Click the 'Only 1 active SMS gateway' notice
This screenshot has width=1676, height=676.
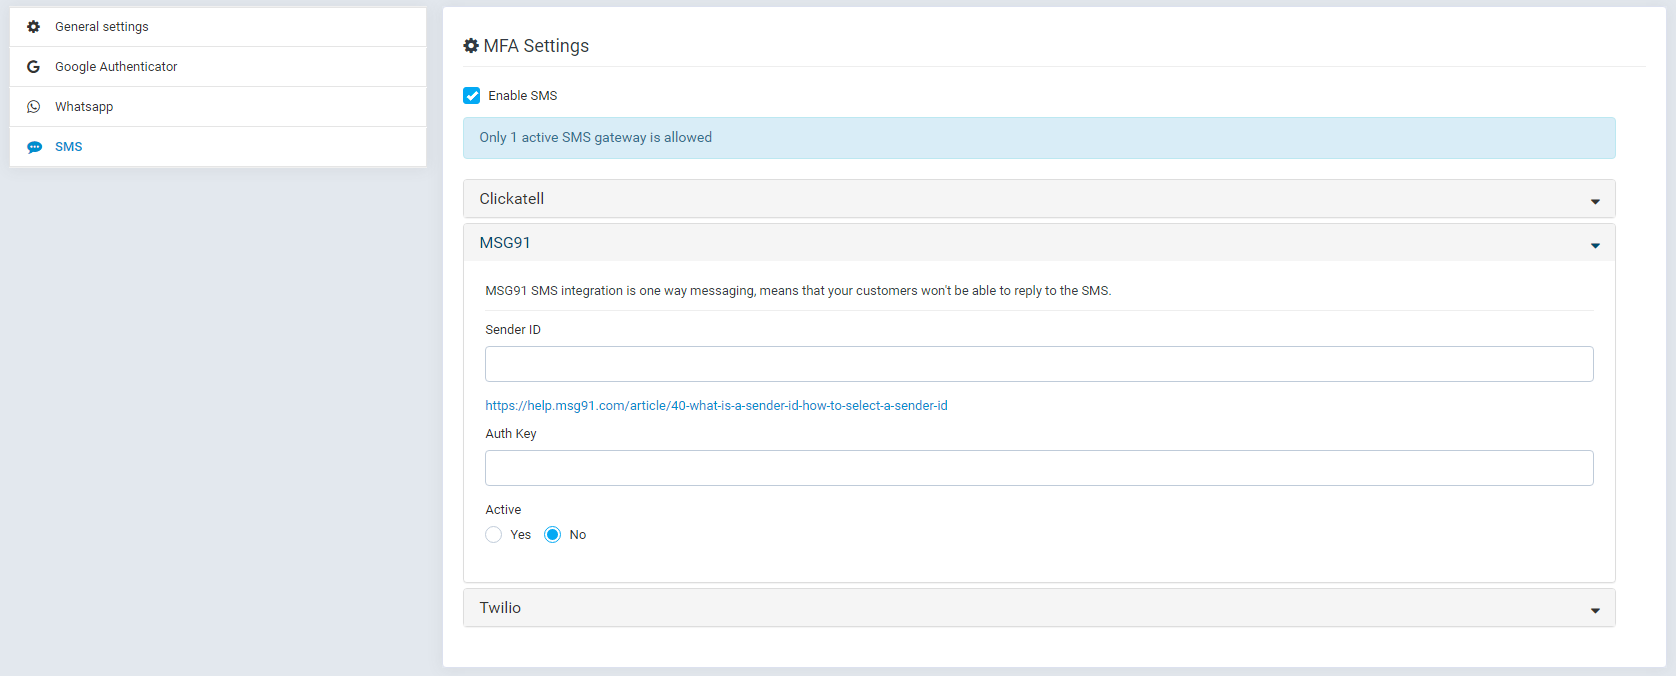[x=1039, y=138]
